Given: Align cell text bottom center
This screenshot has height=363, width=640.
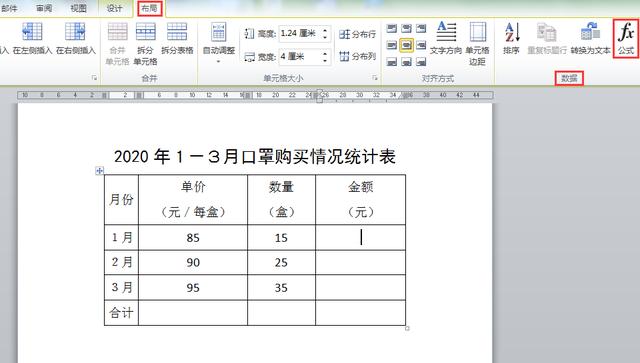Looking at the screenshot, I should coord(406,62).
